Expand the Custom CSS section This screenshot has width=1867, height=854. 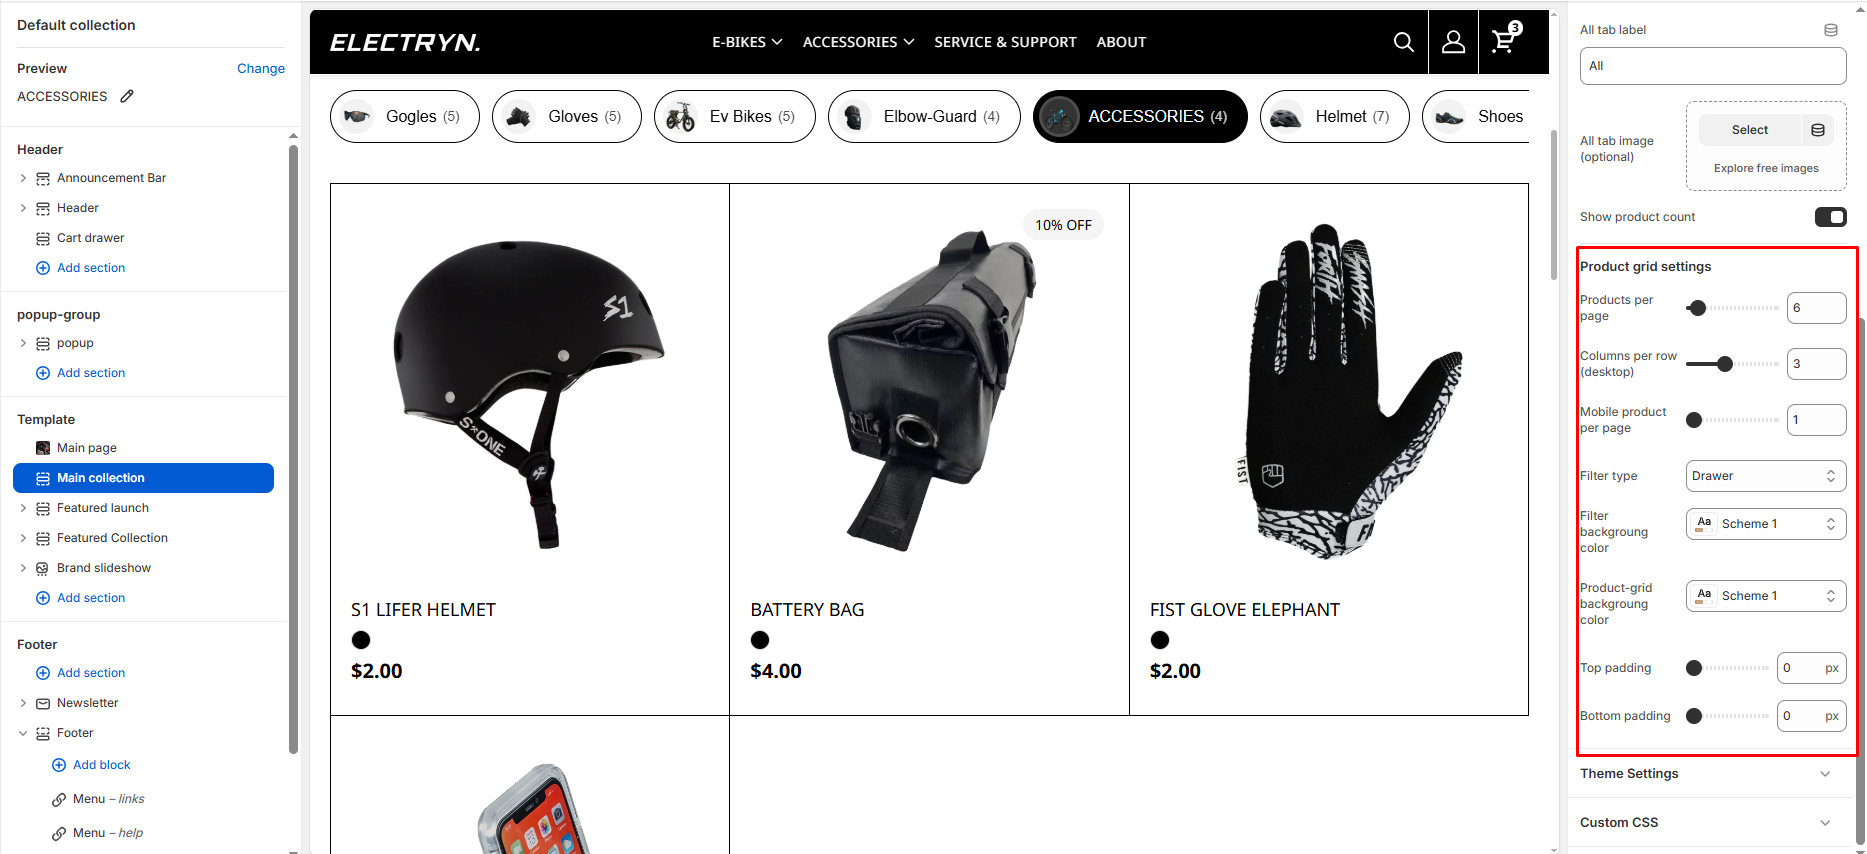coord(1706,823)
